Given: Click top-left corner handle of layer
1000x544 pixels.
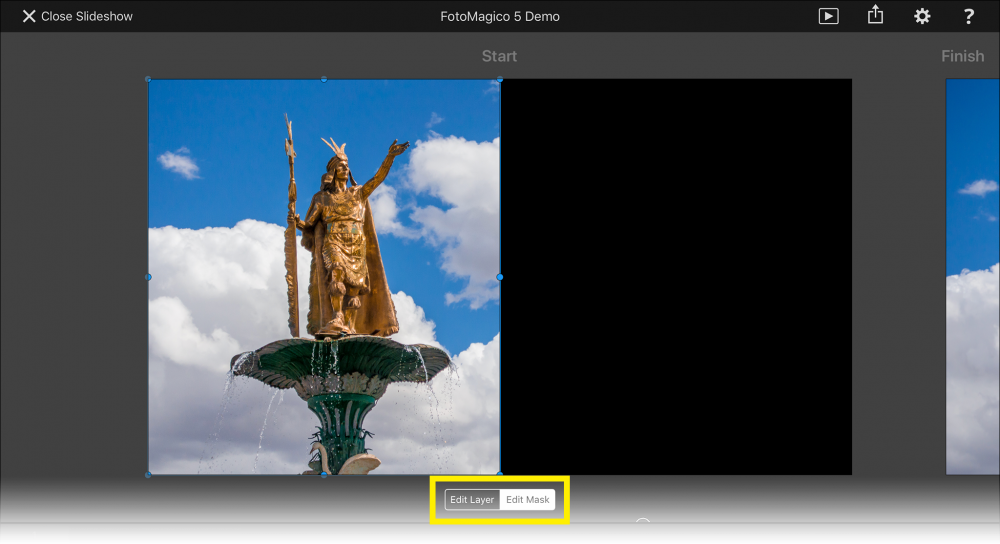Looking at the screenshot, I should (149, 79).
